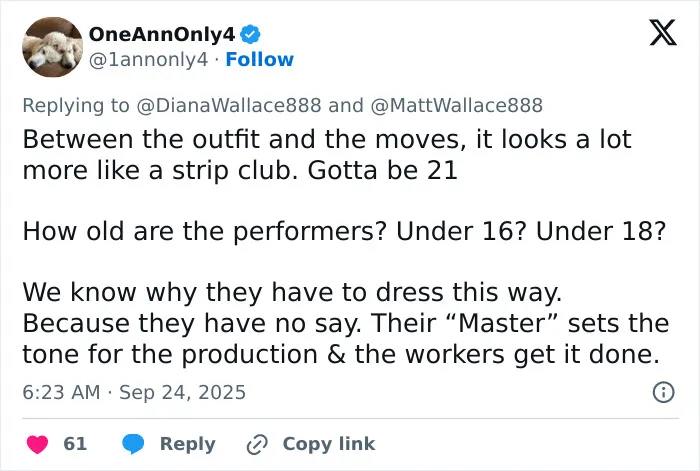The width and height of the screenshot is (700, 471).
Task: Visit the @1annonly4 handle
Action: [148, 59]
